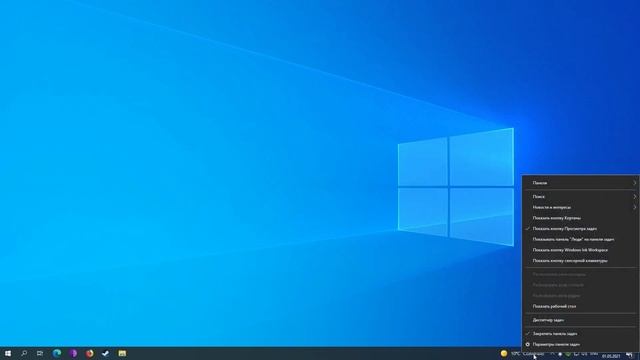Launch Firefox from the taskbar

89,353
